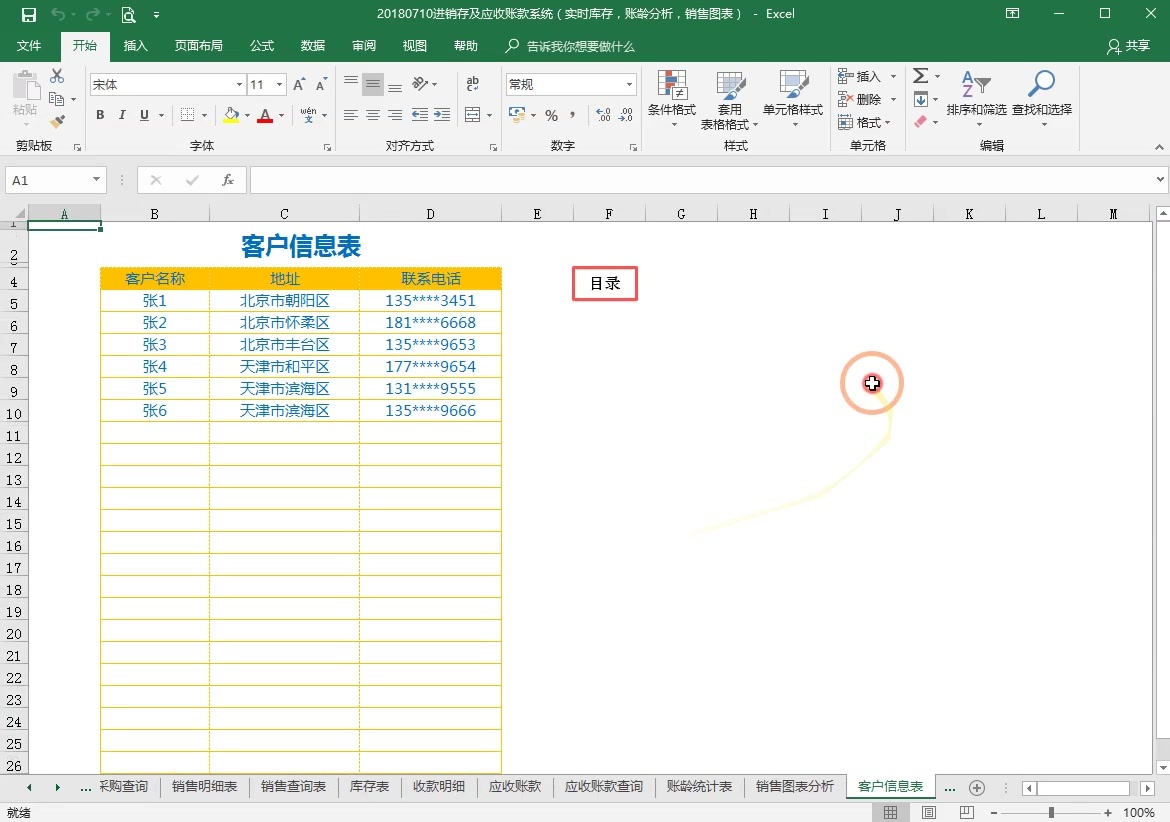Open 单元格样式 cell styles gallery

click(792, 98)
